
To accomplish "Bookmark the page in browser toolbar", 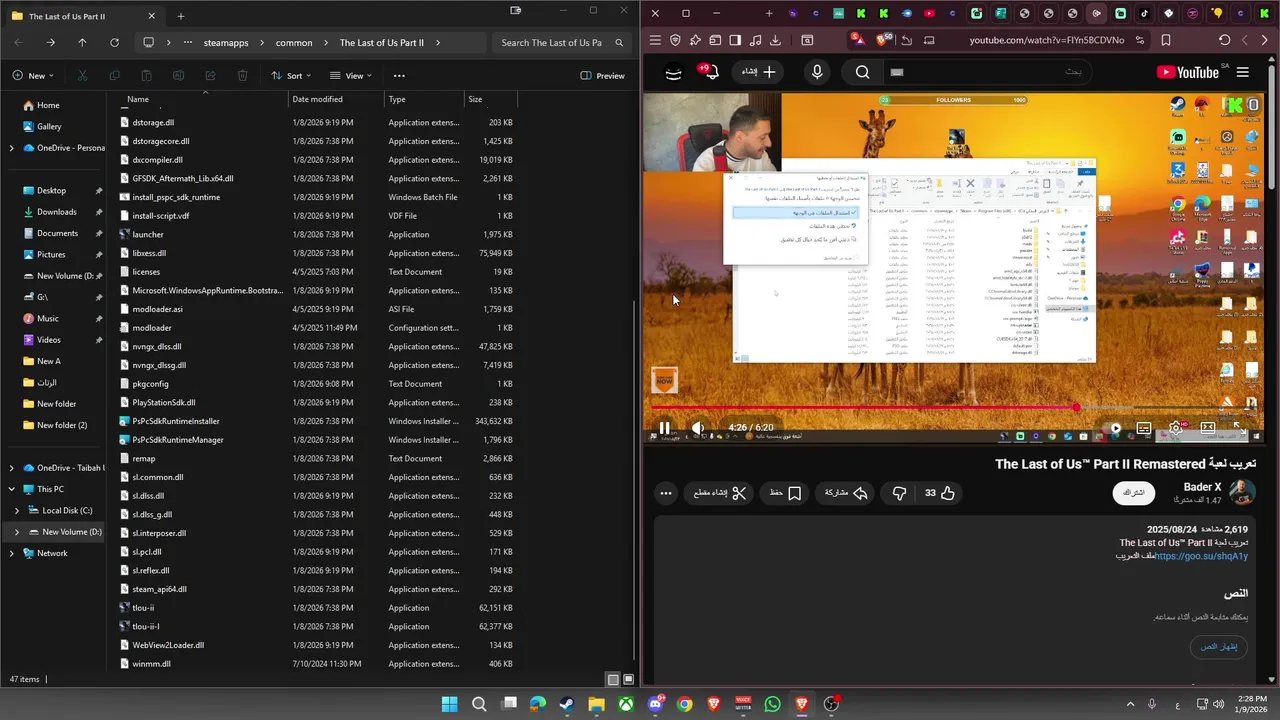I will 1166,40.
